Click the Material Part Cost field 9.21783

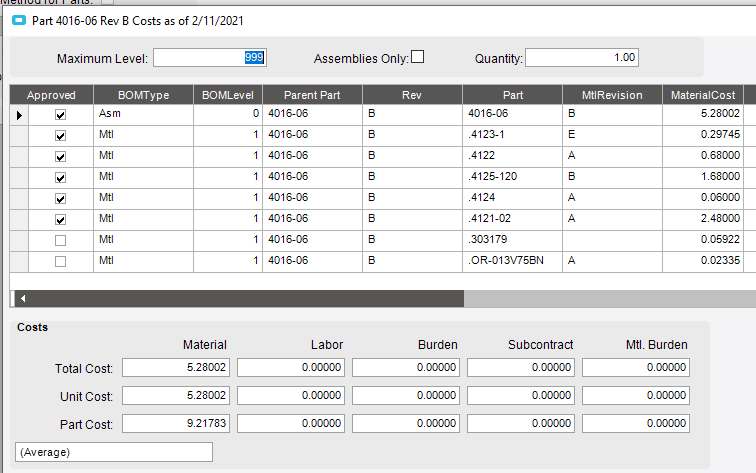[x=176, y=423]
